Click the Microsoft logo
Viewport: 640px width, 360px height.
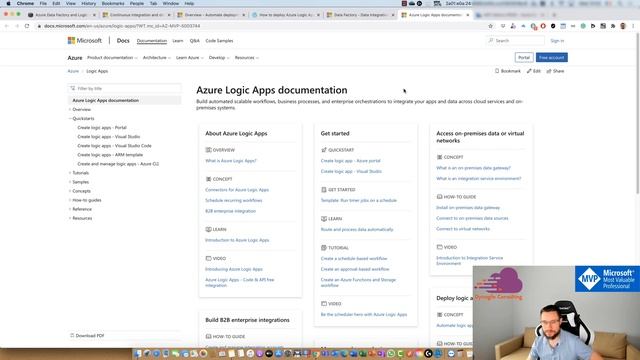click(84, 40)
